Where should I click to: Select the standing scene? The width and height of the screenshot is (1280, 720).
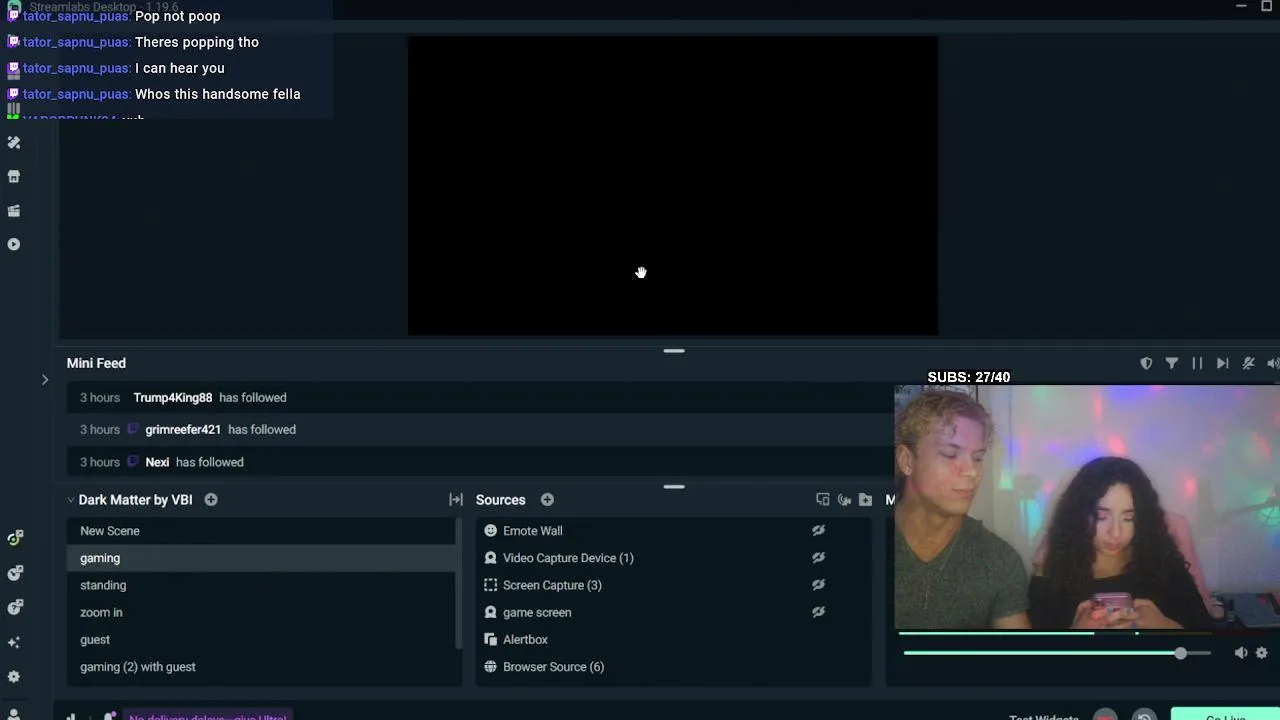click(x=261, y=585)
